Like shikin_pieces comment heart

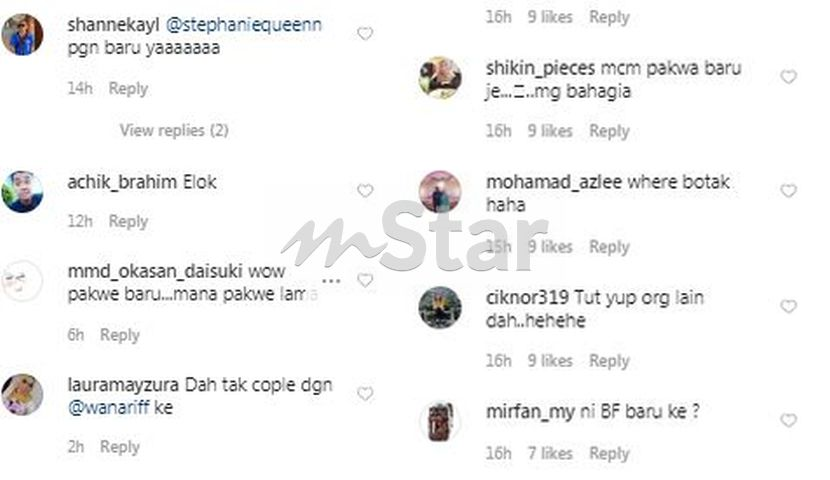tap(789, 77)
